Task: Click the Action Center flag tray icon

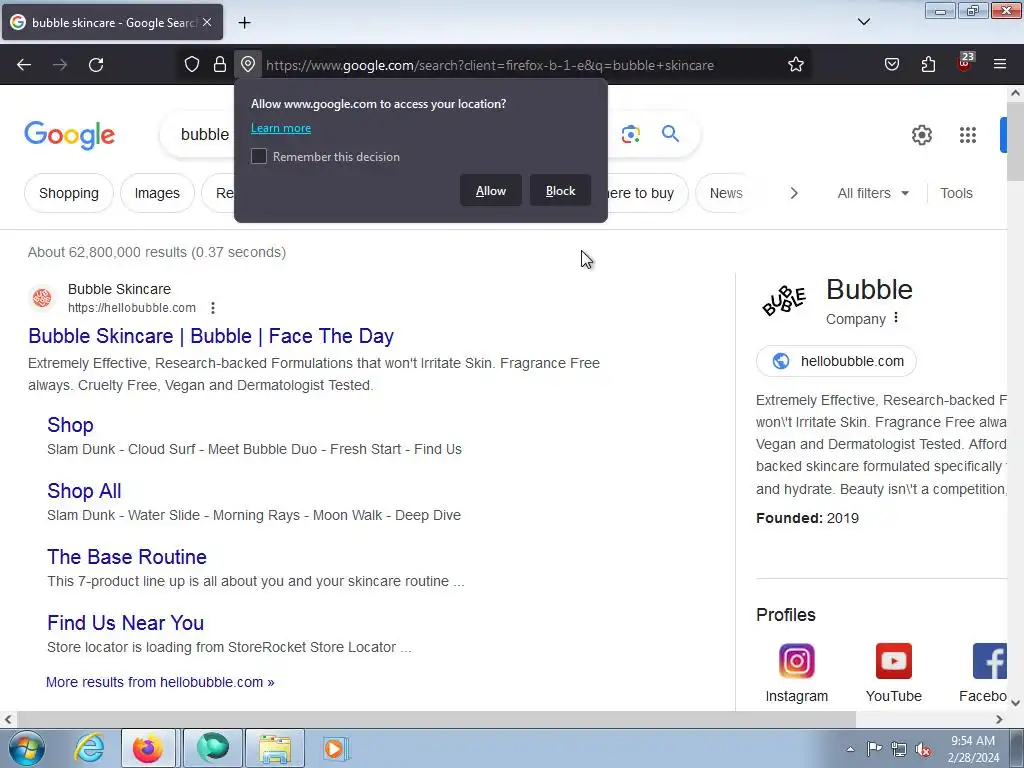Action: pos(874,749)
